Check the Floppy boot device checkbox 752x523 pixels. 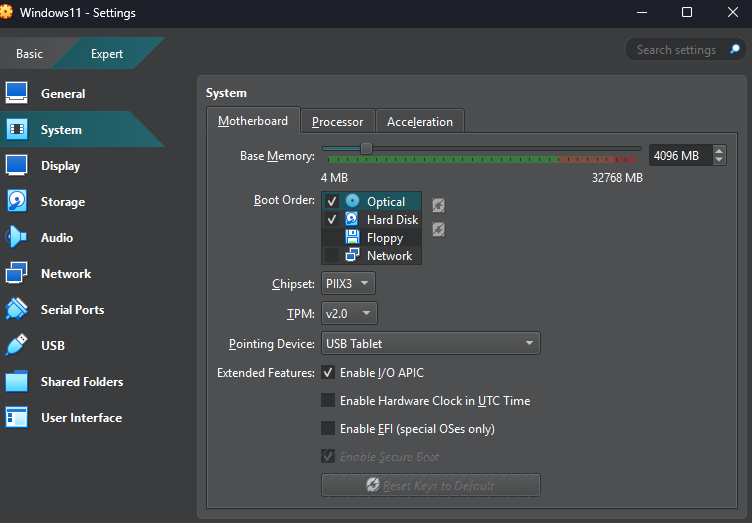331,237
